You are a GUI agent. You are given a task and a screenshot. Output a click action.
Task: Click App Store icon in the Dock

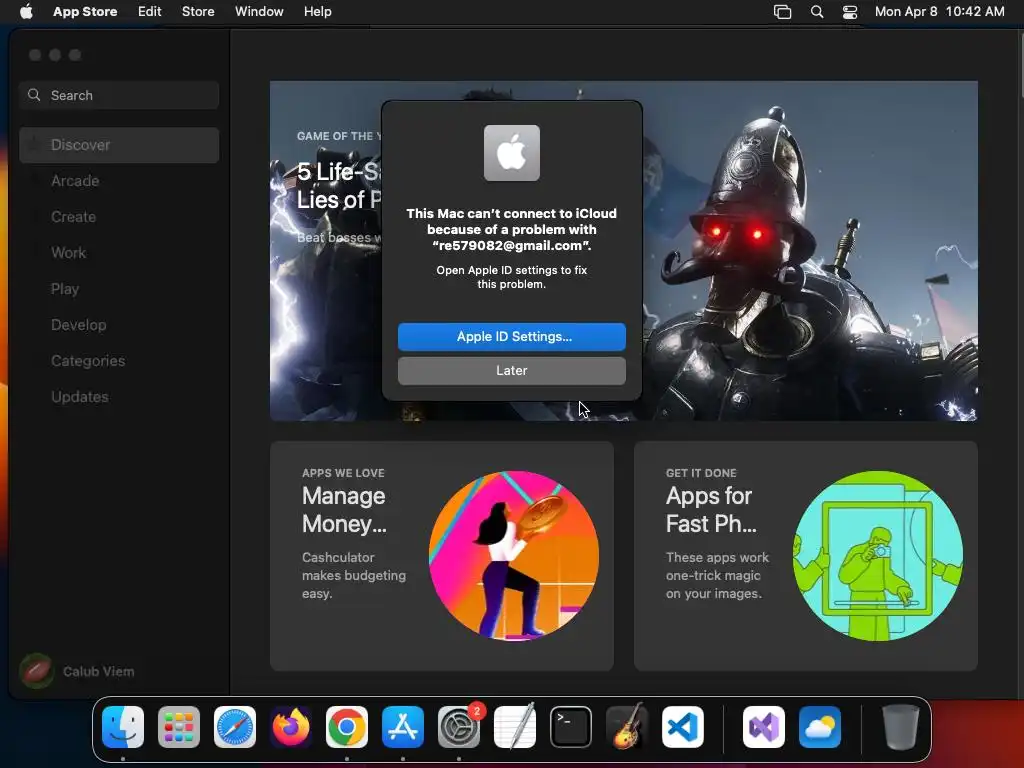[403, 727]
